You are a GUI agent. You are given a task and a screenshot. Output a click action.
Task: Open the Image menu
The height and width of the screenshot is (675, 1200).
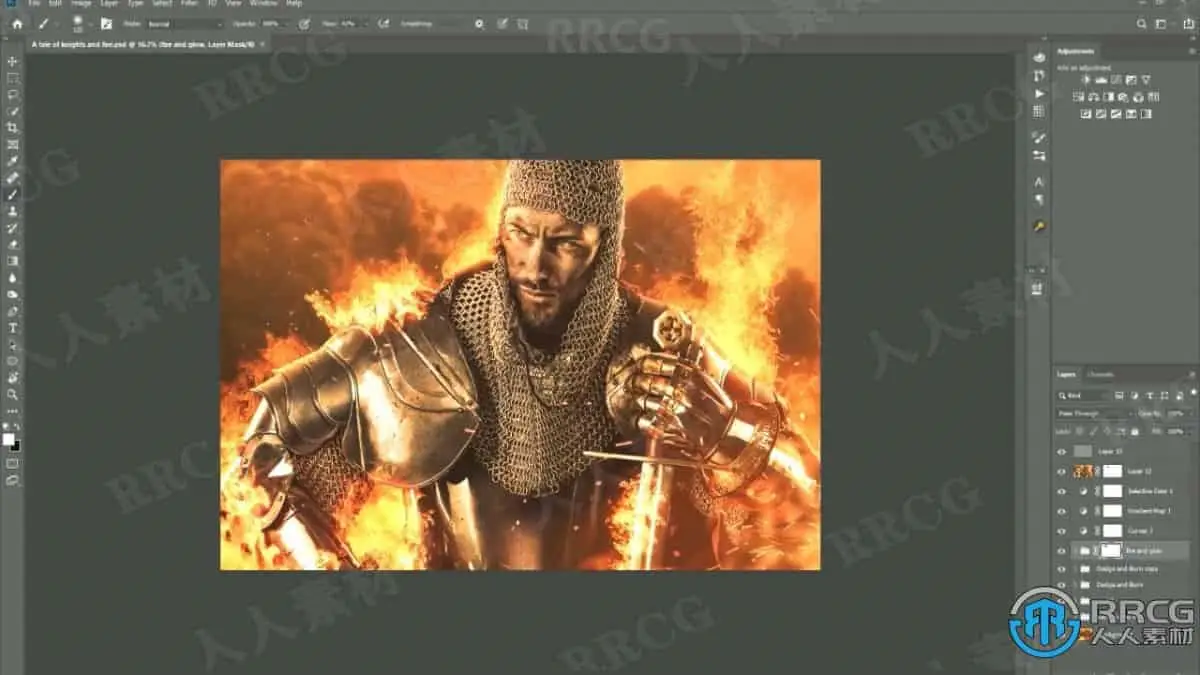pos(81,4)
